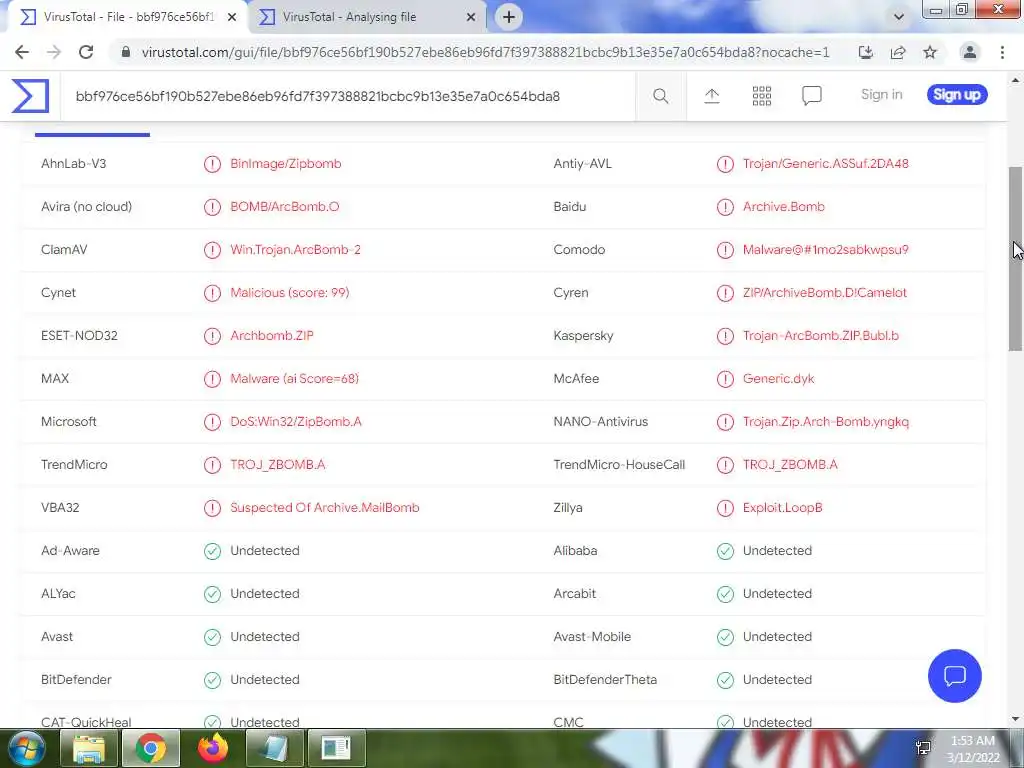Viewport: 1024px width, 768px height.
Task: Open the floating blue chat button
Action: tap(954, 675)
